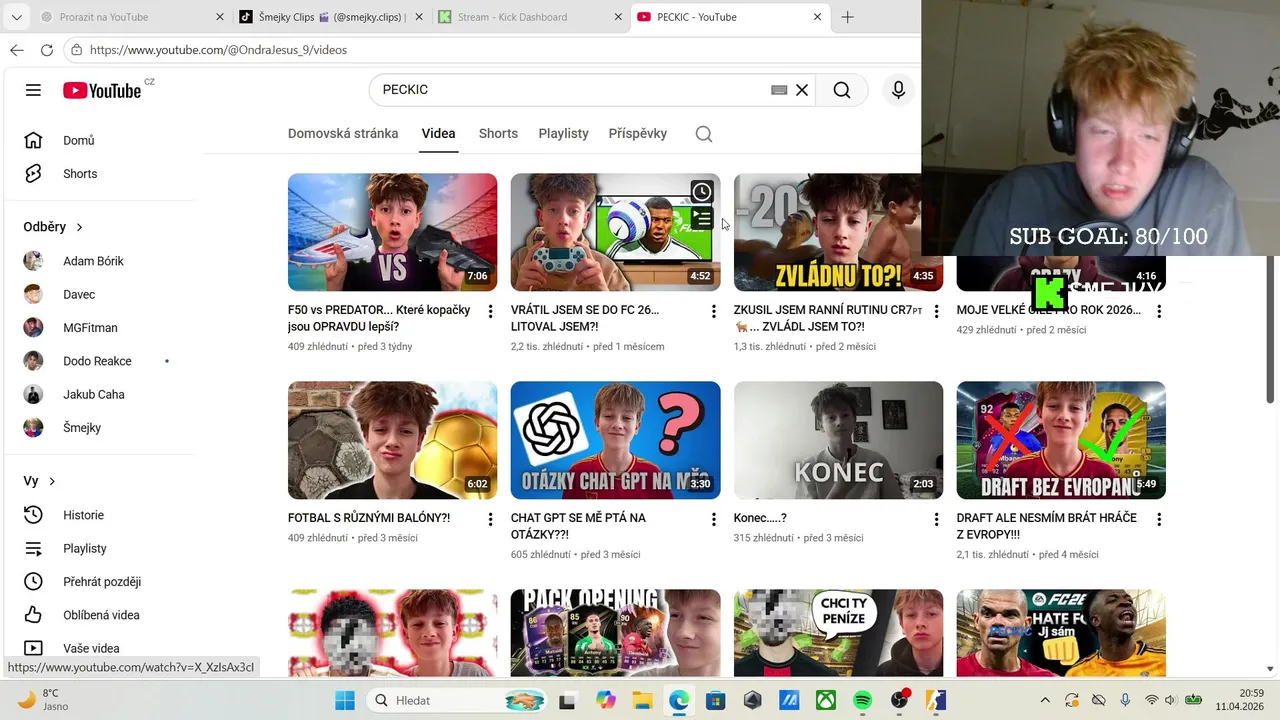View site information icon in address bar
This screenshot has height=720, width=1280.
77,50
